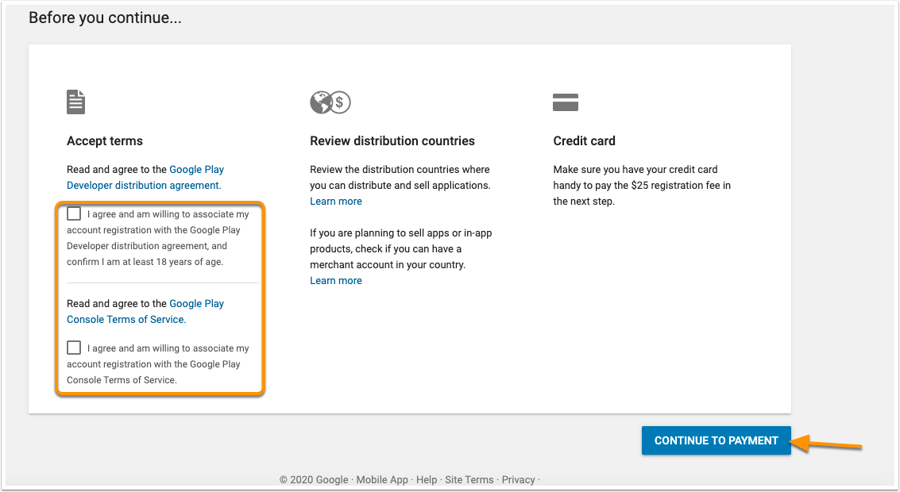Screen dimensions: 900x492
Task: Click Learn more about merchant accounts
Action: [x=336, y=281]
